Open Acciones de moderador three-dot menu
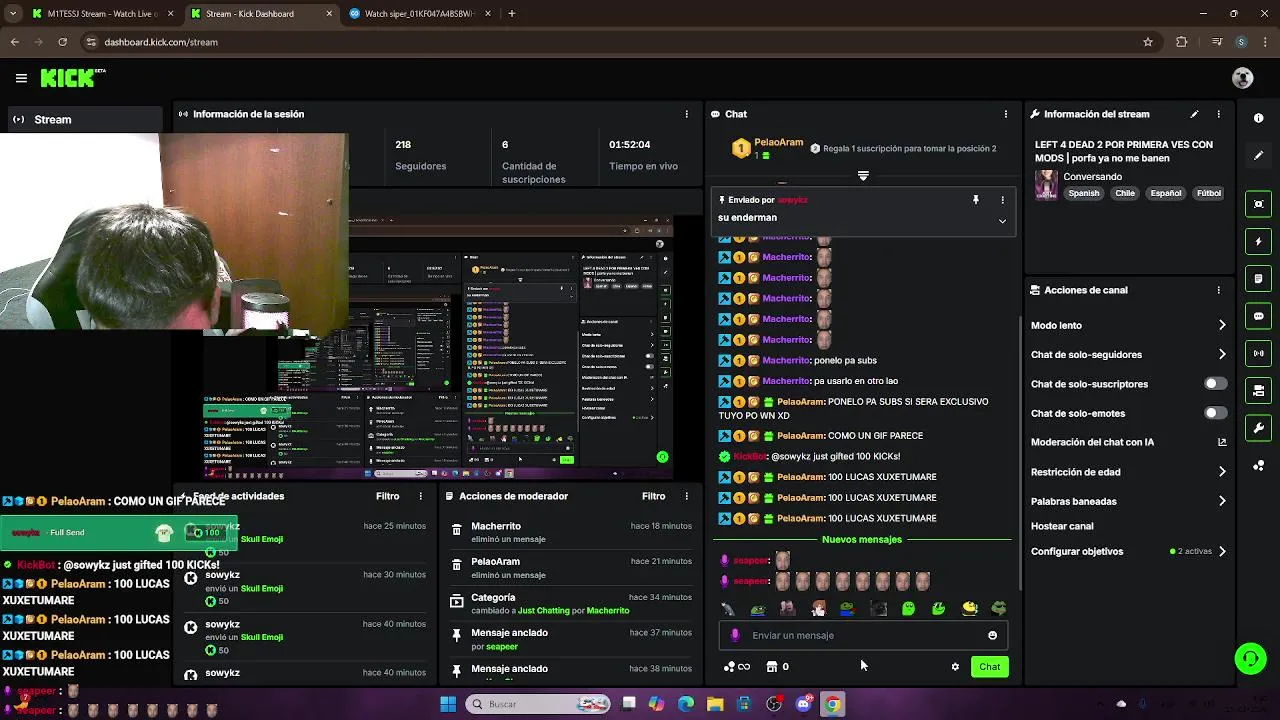 click(x=686, y=496)
